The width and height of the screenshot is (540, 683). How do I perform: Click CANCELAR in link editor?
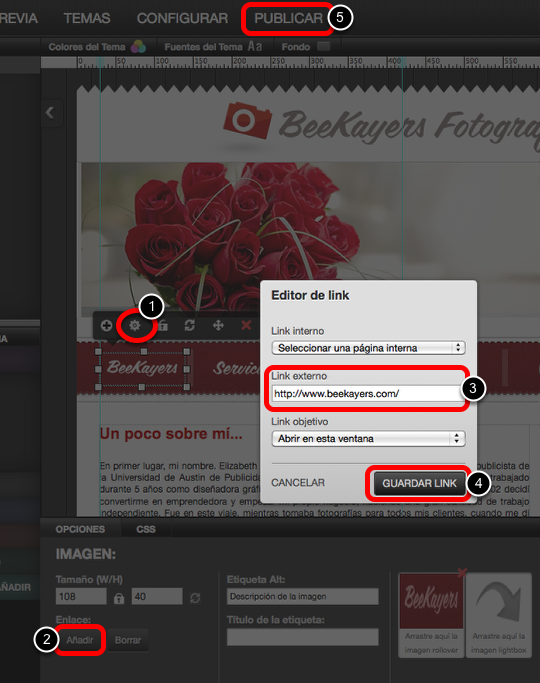click(x=298, y=483)
